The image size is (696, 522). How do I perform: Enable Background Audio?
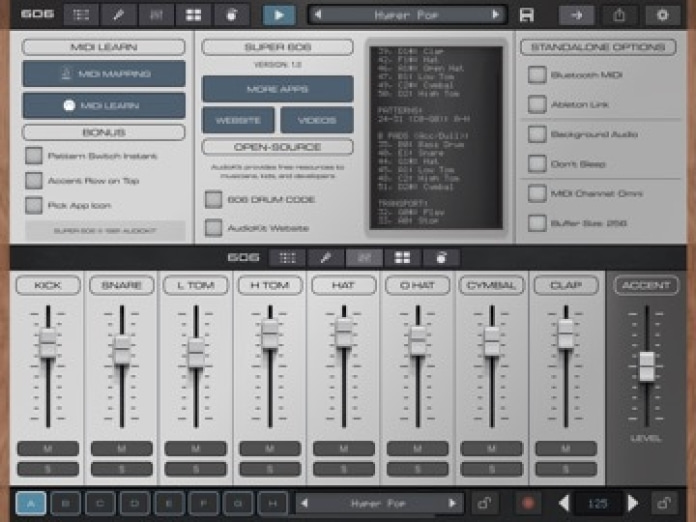(x=537, y=134)
